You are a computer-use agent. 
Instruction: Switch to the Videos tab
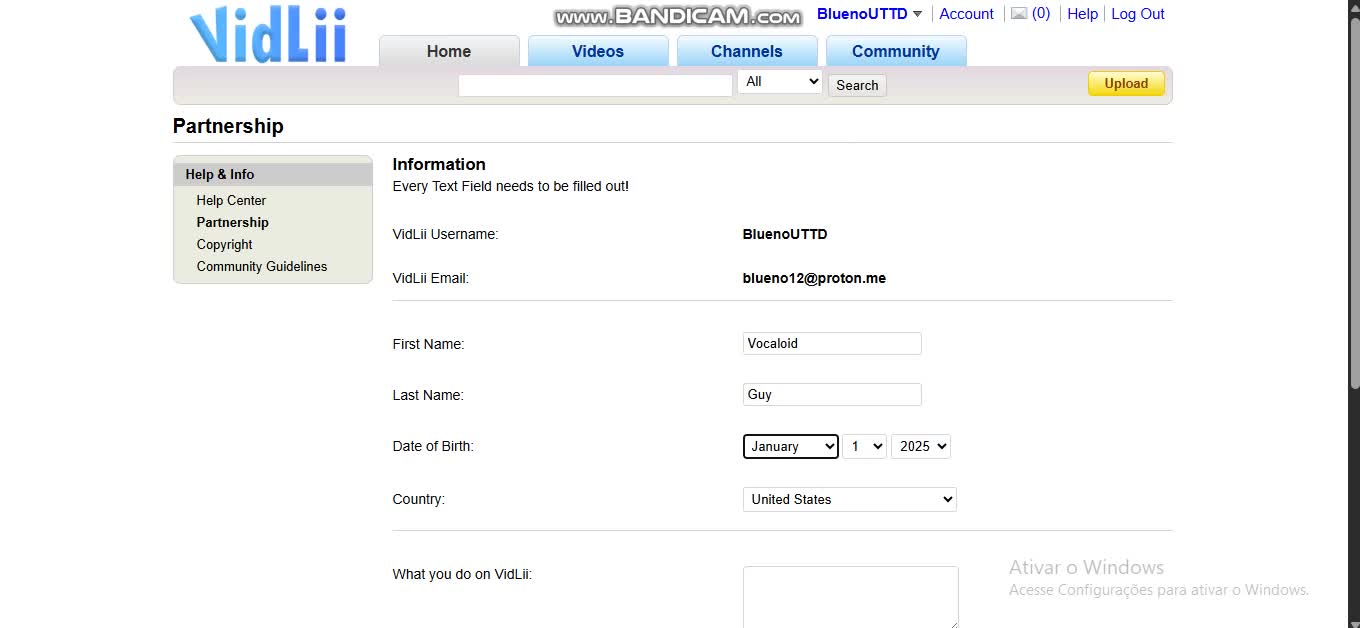click(597, 51)
